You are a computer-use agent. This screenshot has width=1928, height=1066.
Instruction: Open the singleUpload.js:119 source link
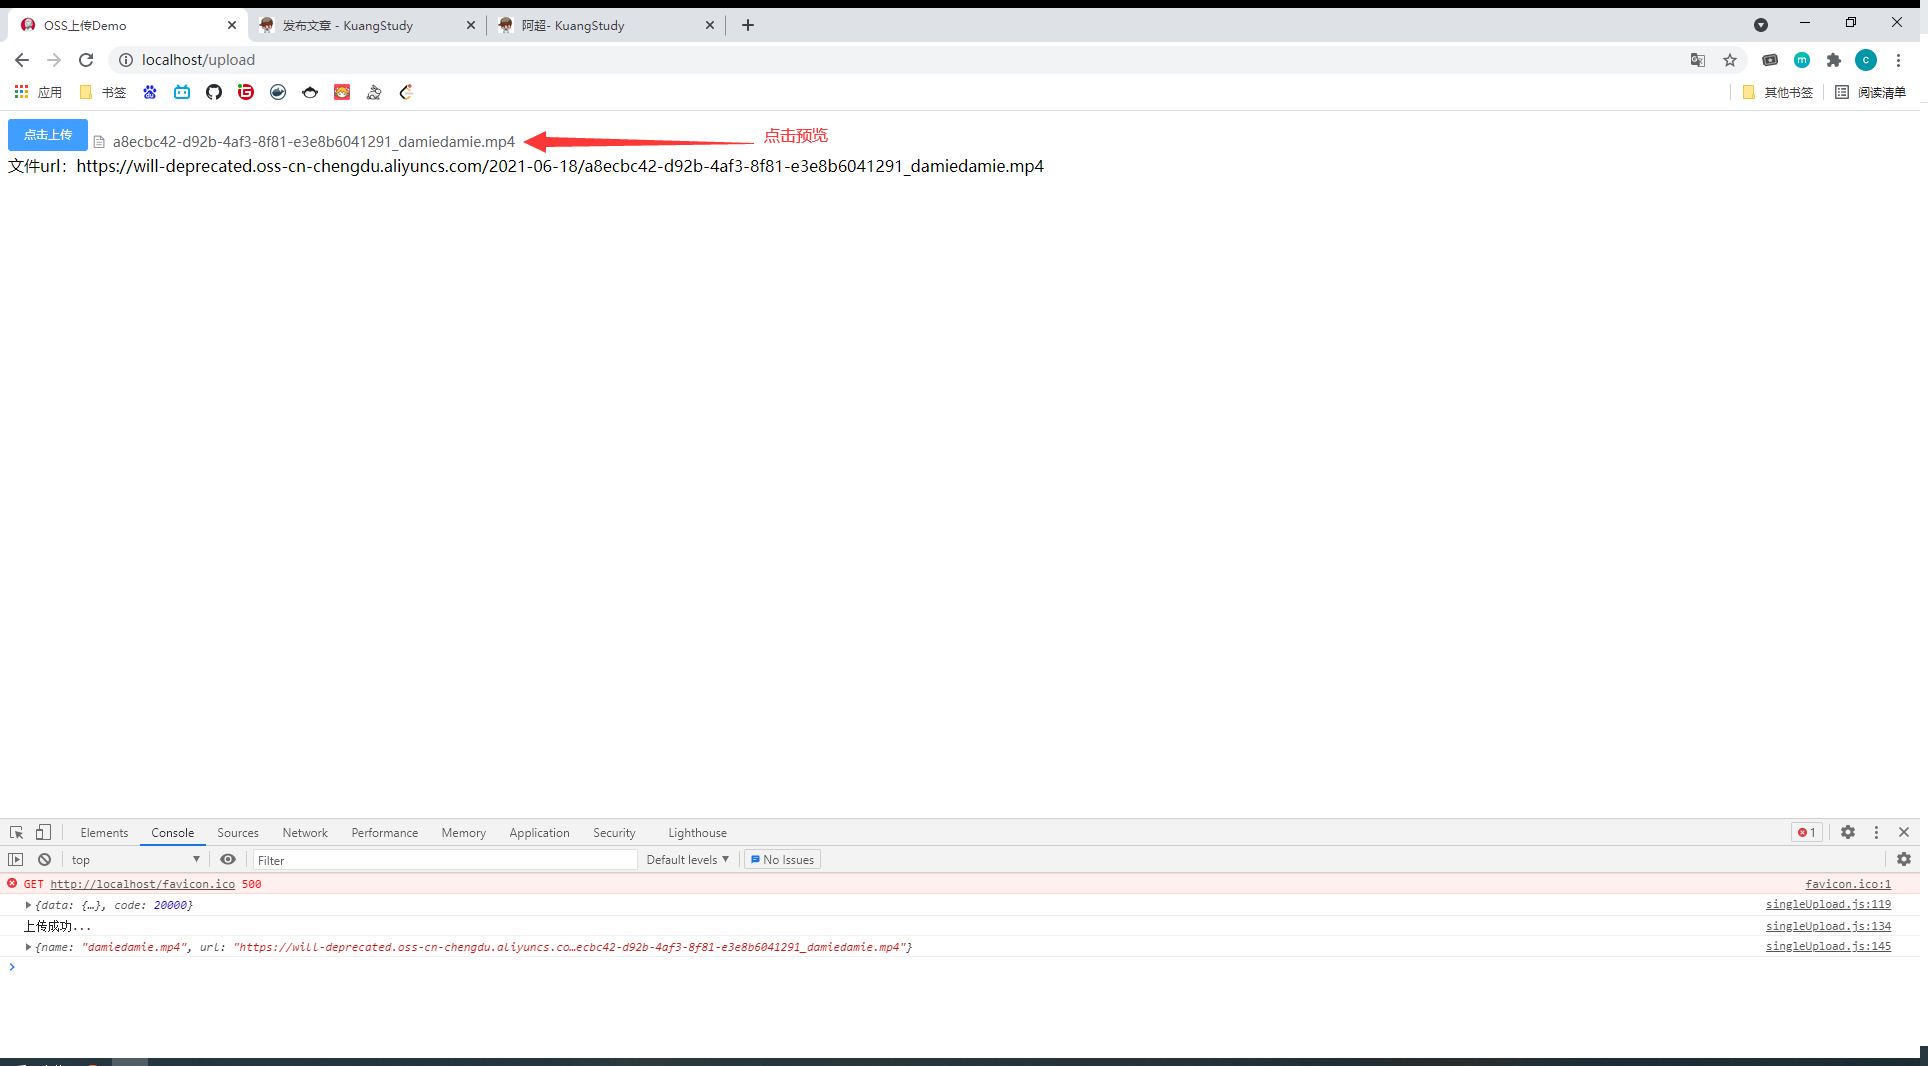(1828, 904)
